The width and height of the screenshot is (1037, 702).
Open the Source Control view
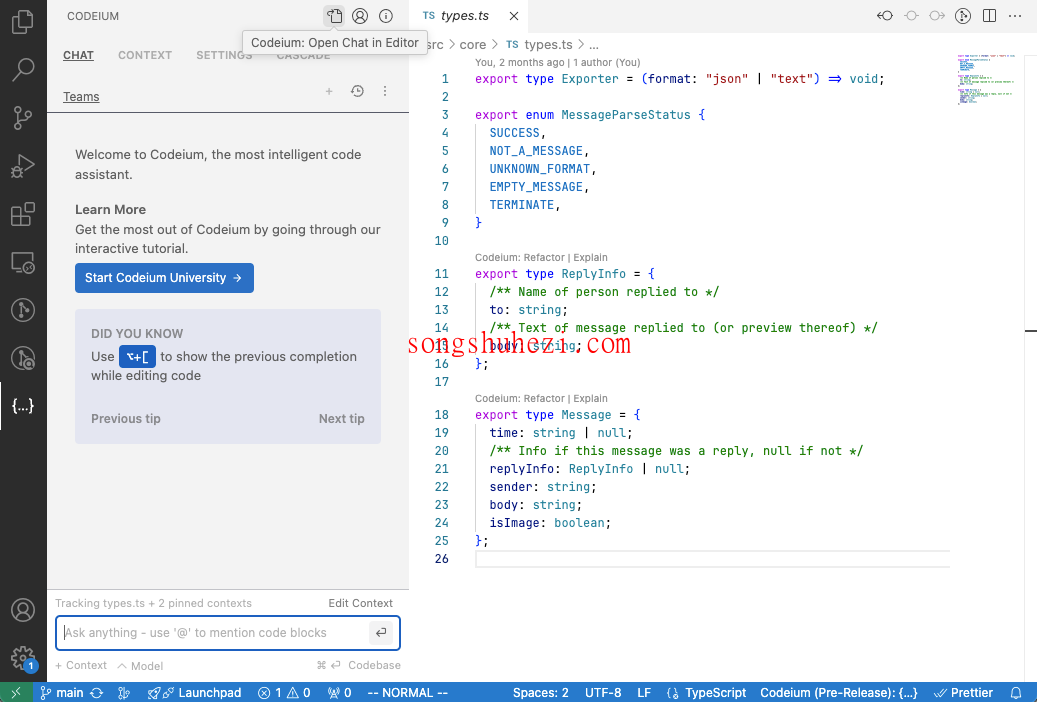[22, 118]
